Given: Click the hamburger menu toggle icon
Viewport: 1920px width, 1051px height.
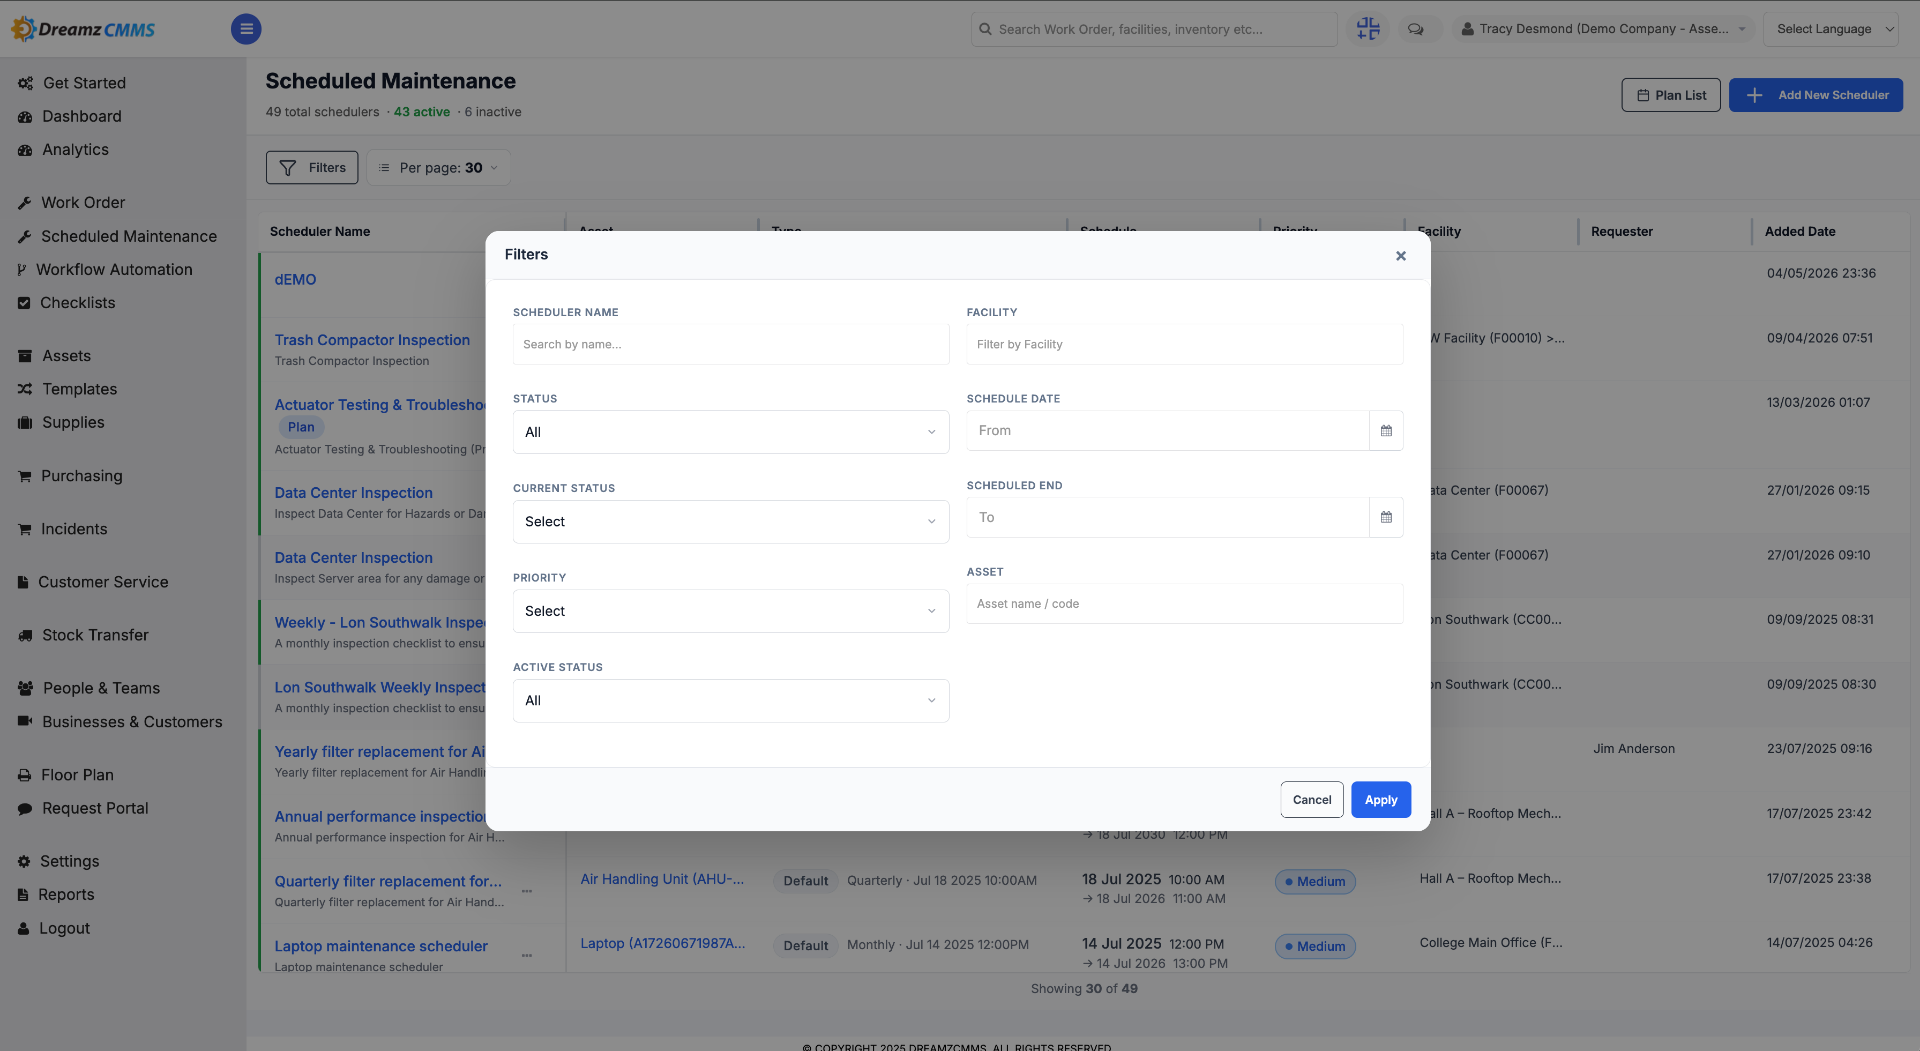Looking at the screenshot, I should tap(246, 29).
